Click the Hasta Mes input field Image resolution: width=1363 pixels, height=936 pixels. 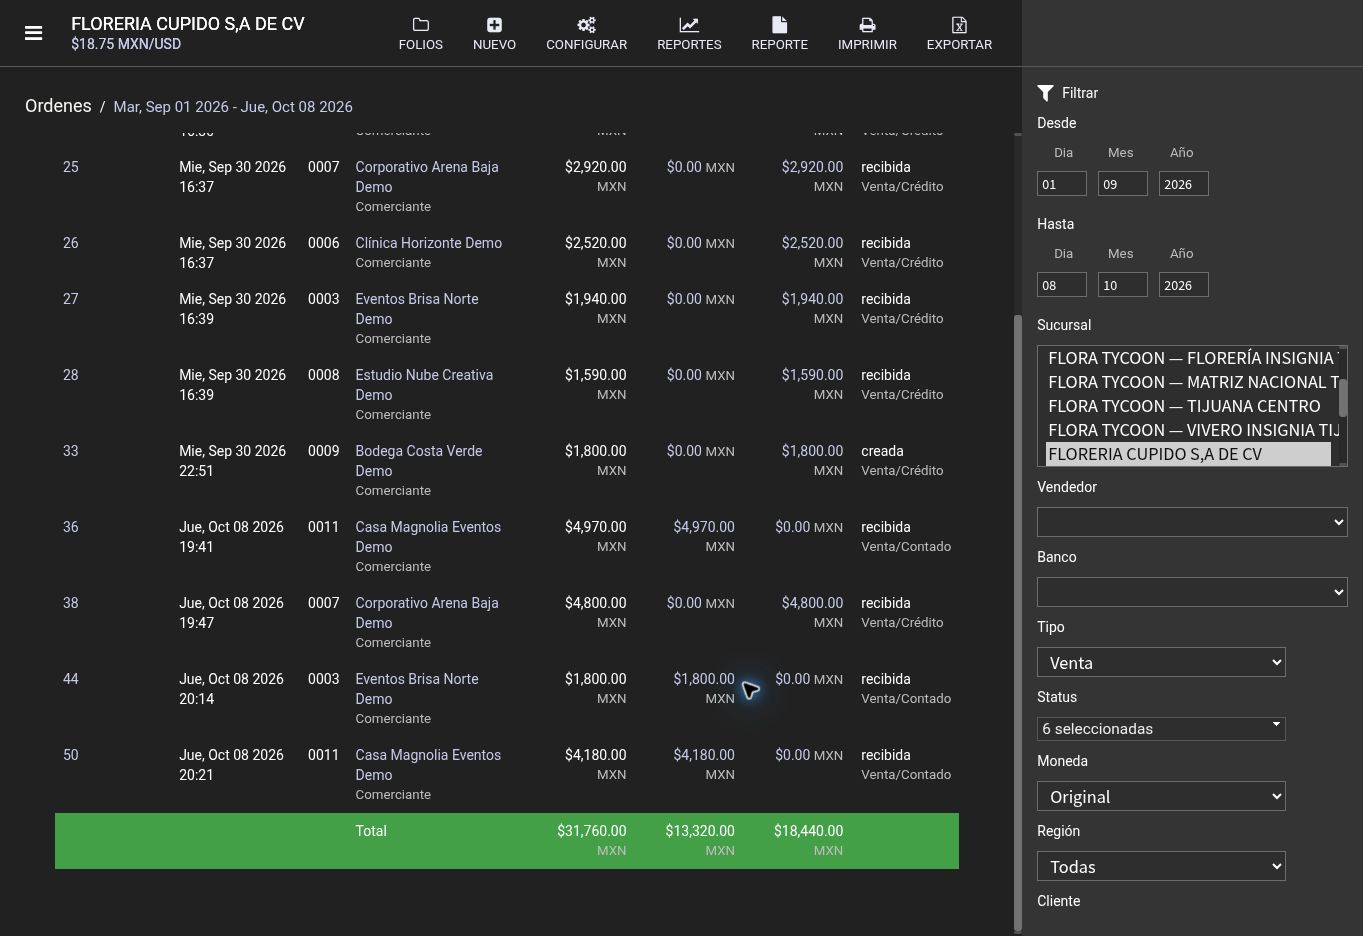coord(1122,285)
